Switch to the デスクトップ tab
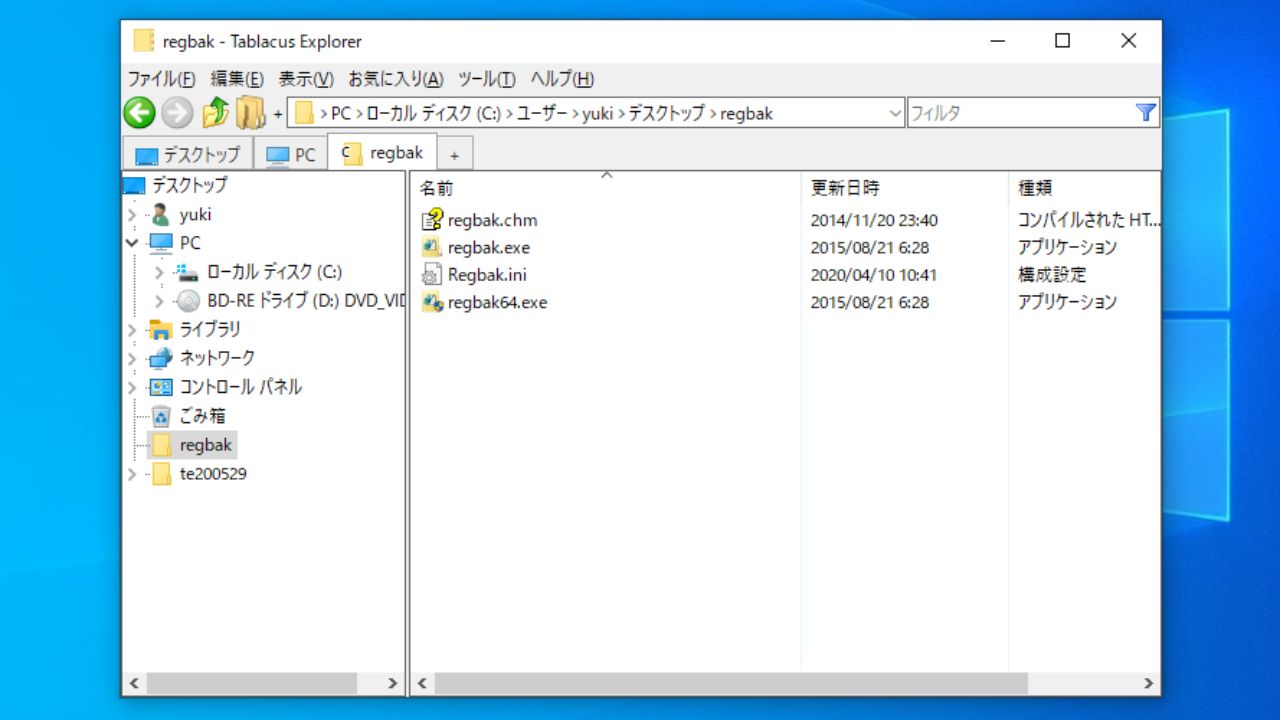 pyautogui.click(x=188, y=155)
